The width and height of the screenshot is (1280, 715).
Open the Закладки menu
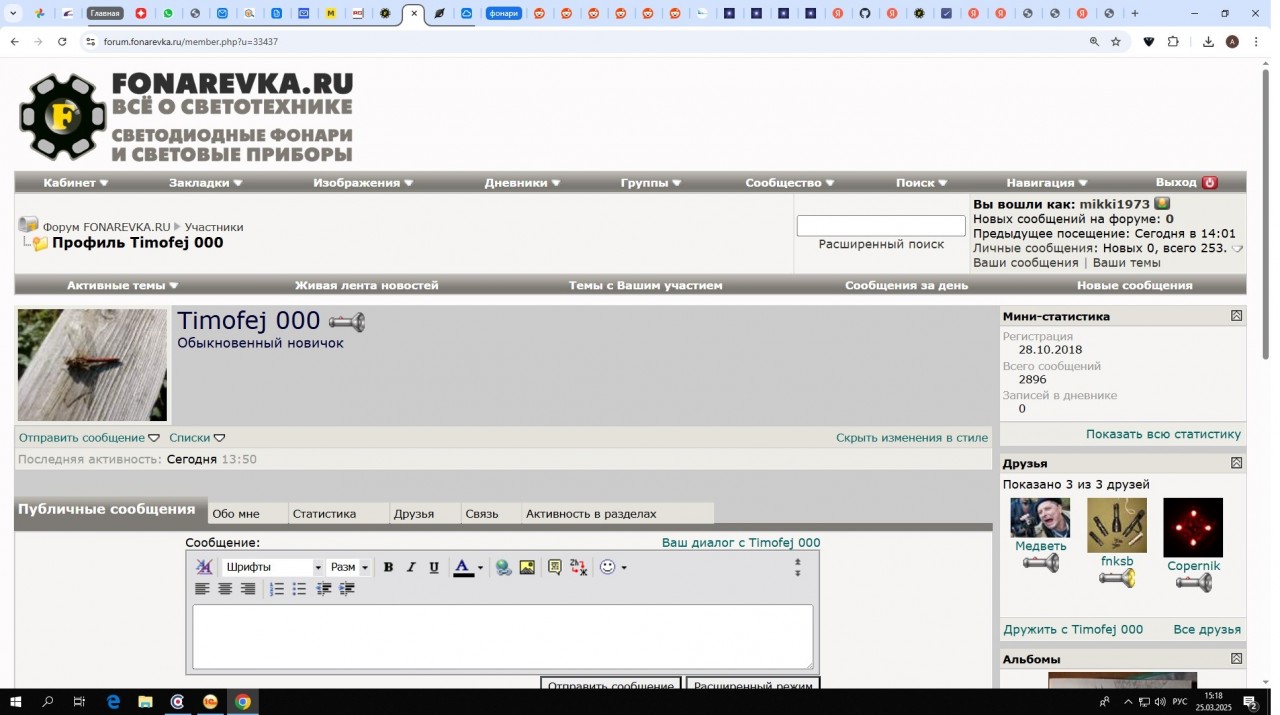pos(206,183)
